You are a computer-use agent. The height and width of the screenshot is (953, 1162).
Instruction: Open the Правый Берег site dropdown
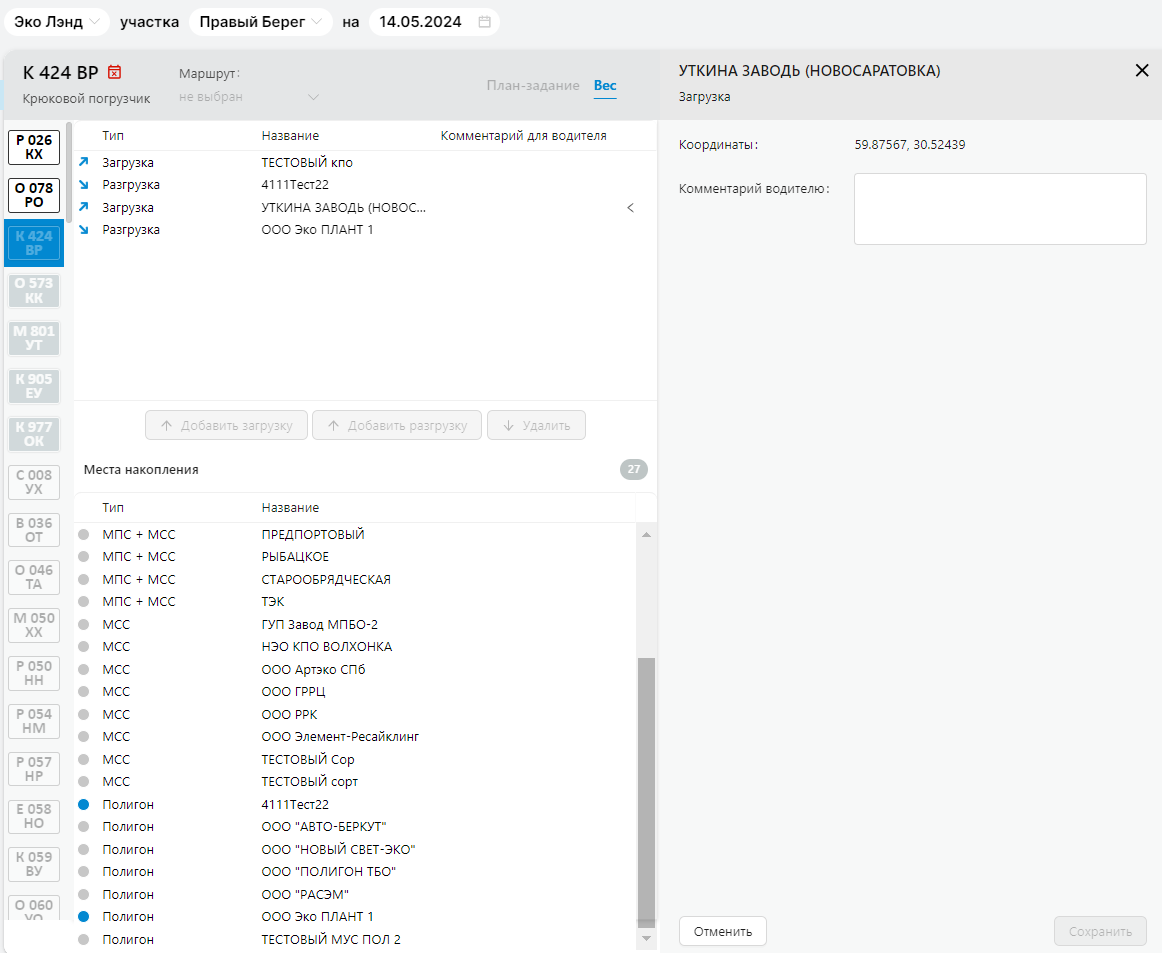tap(260, 22)
